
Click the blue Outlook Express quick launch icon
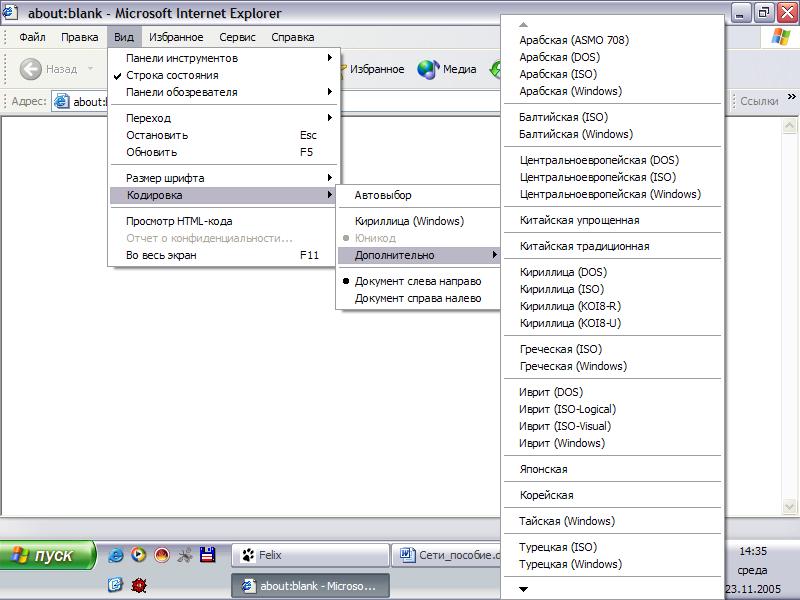pos(116,585)
